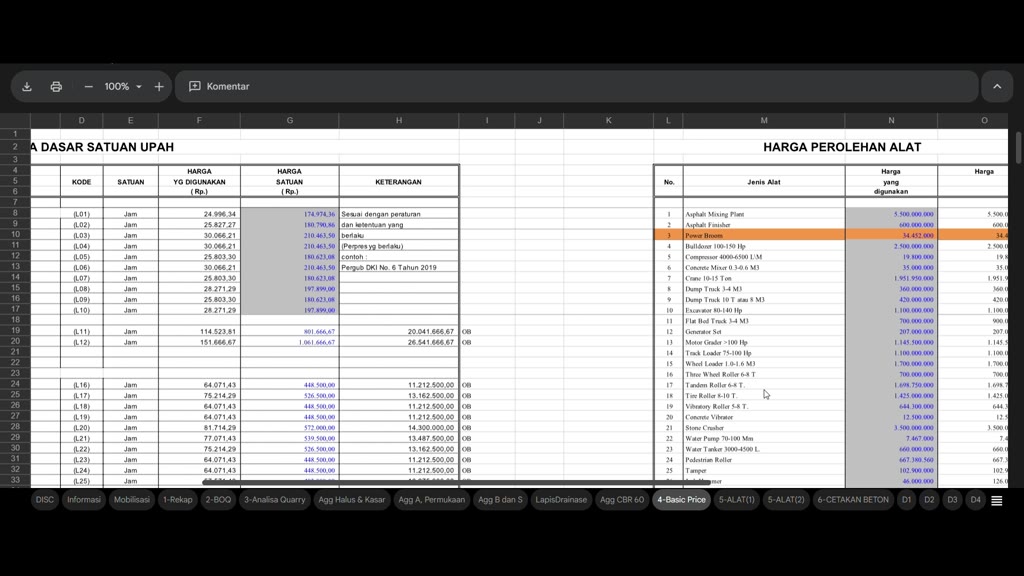Screen dimensions: 1024x576
Task: Select the Water Tanker 3000-4500 L cell
Action: (764, 449)
